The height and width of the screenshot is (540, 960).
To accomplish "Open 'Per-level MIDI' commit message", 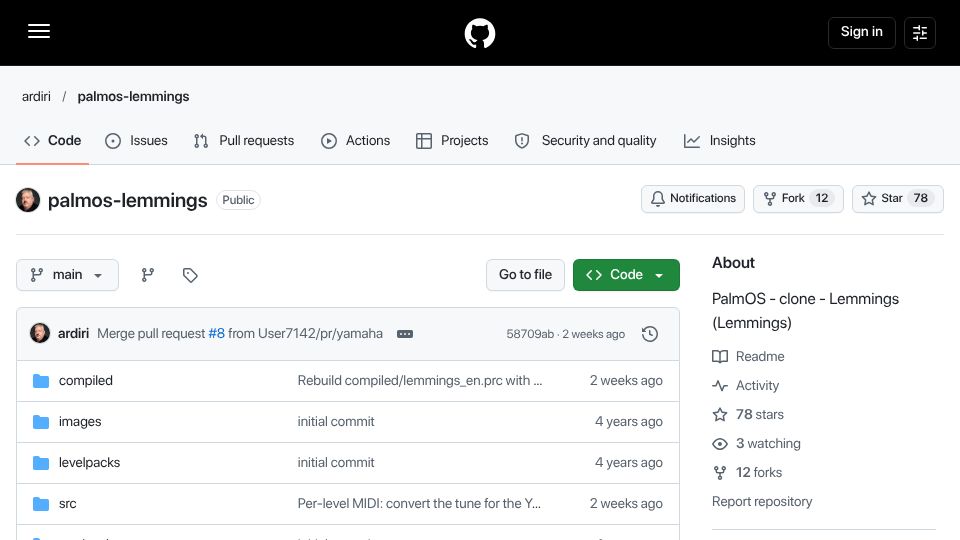I will (419, 504).
